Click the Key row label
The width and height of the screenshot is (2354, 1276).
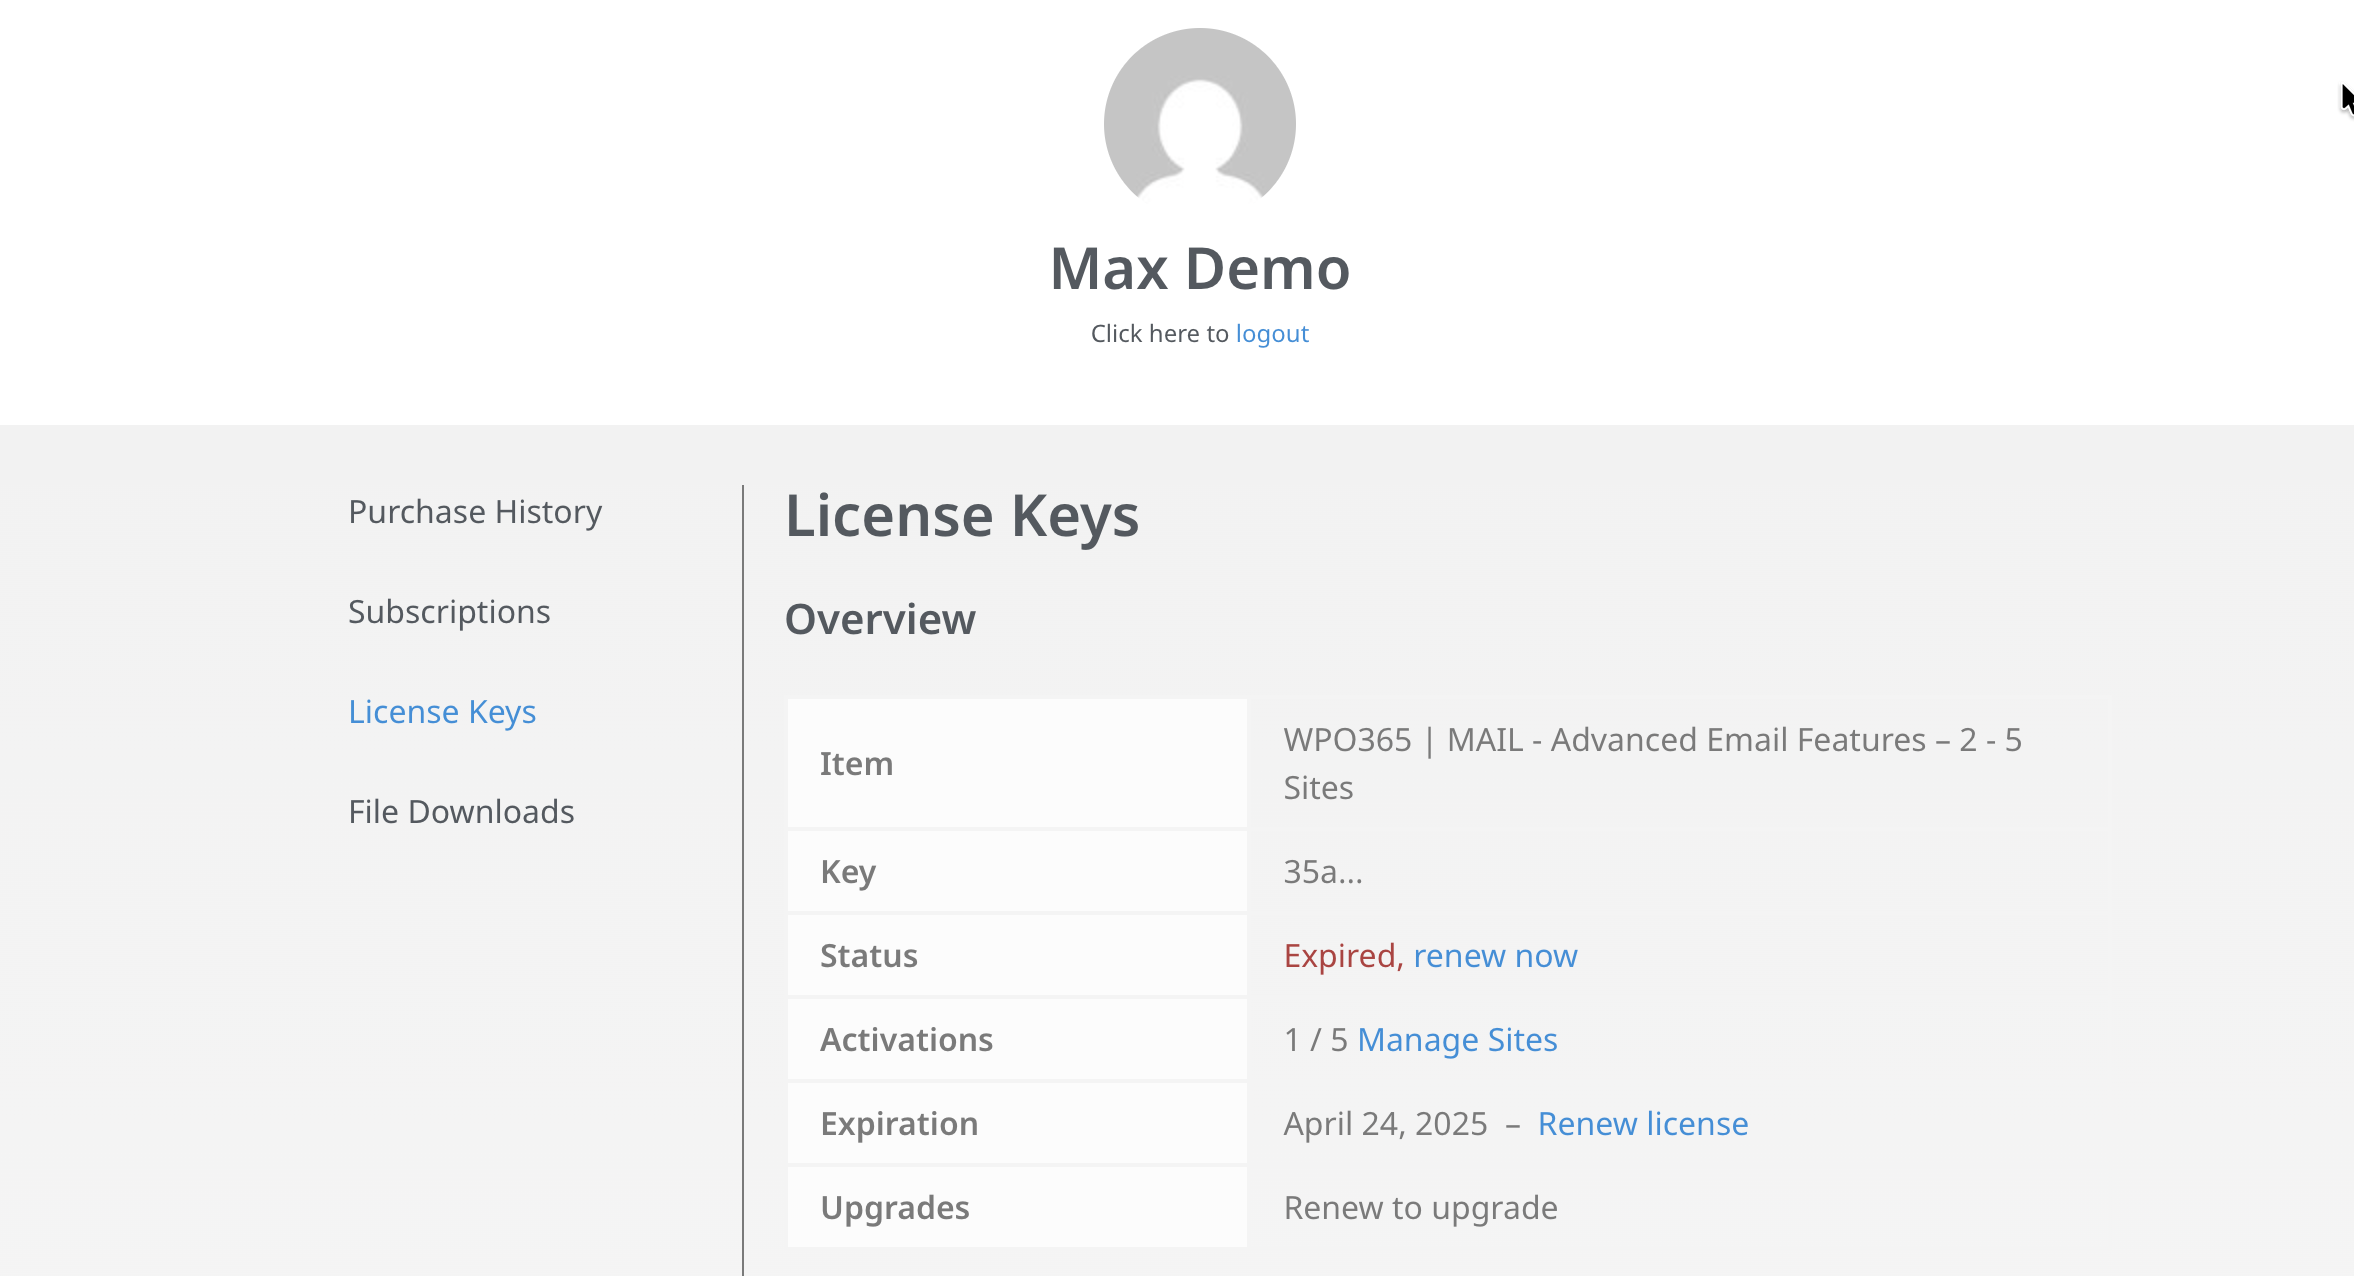click(x=848, y=872)
